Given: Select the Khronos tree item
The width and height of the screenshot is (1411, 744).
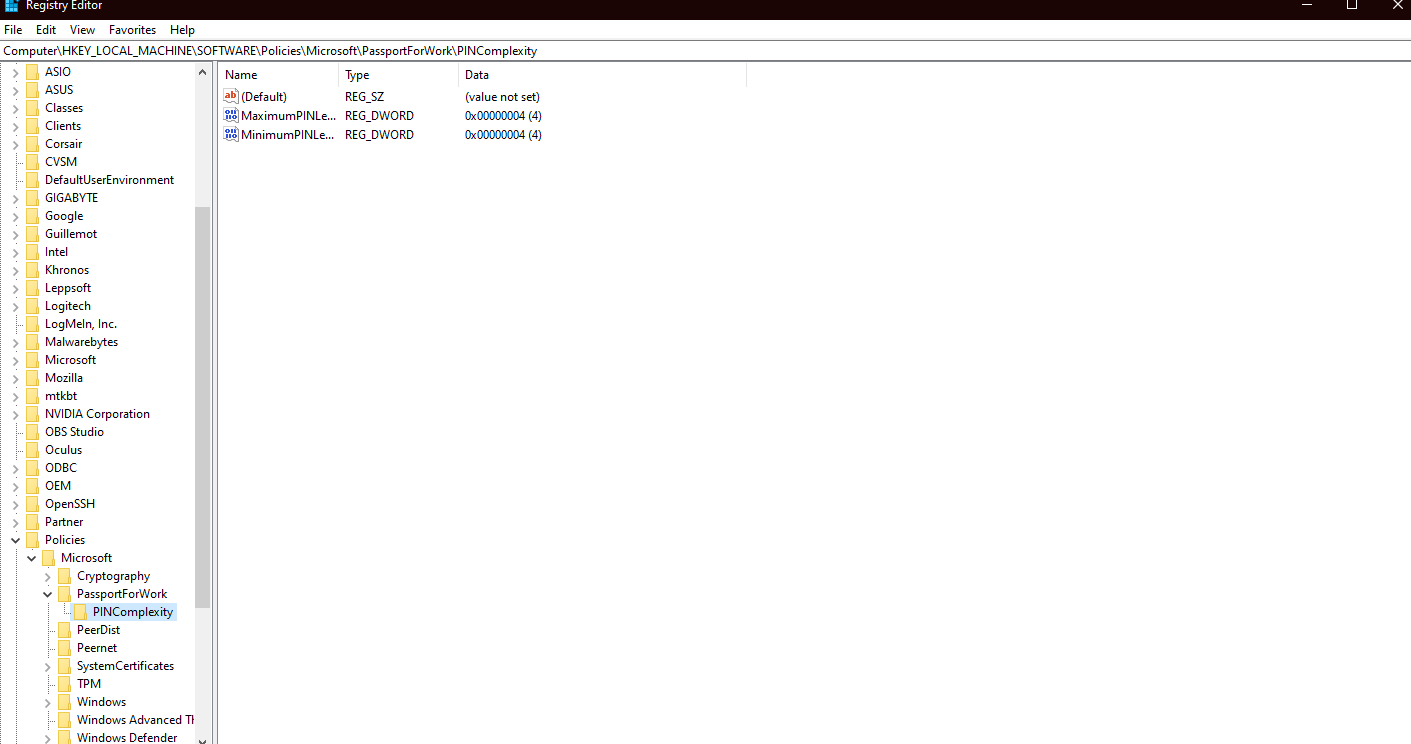Looking at the screenshot, I should coord(67,270).
